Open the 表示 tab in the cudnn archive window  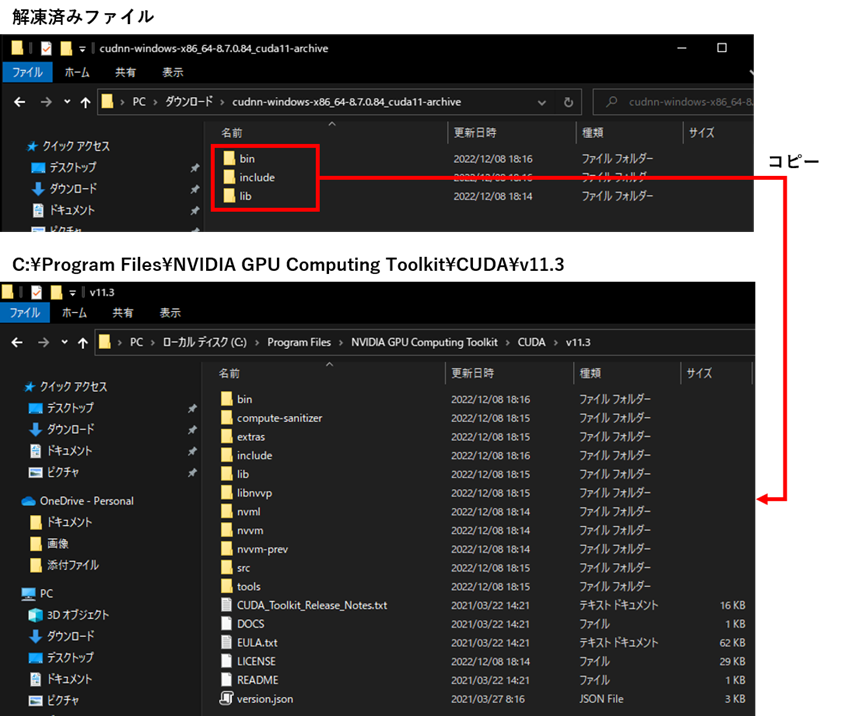tap(173, 72)
